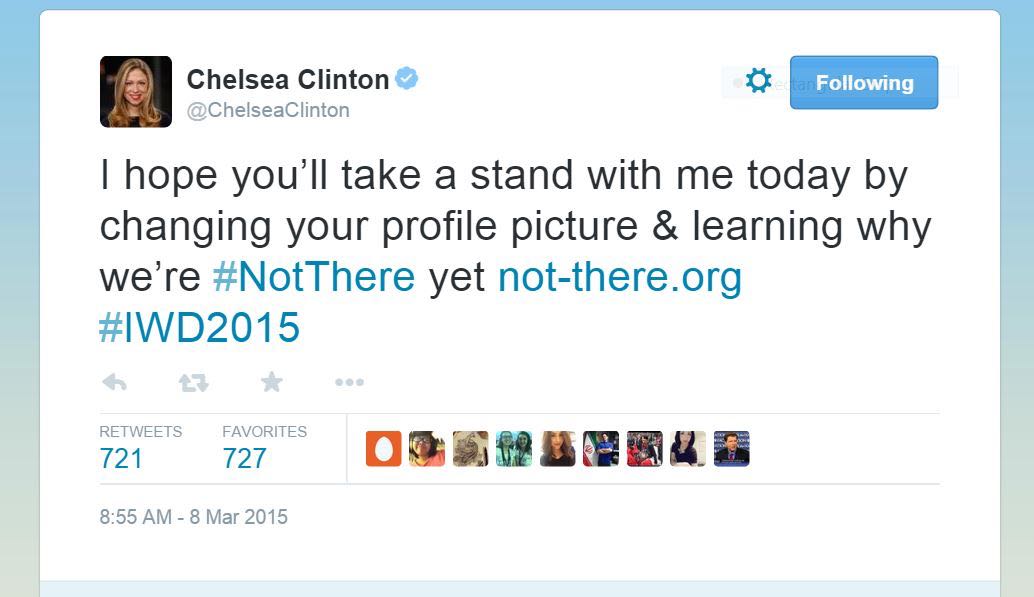This screenshot has height=597, width=1034.
Task: Select the avatar of man in suit
Action: 732,449
